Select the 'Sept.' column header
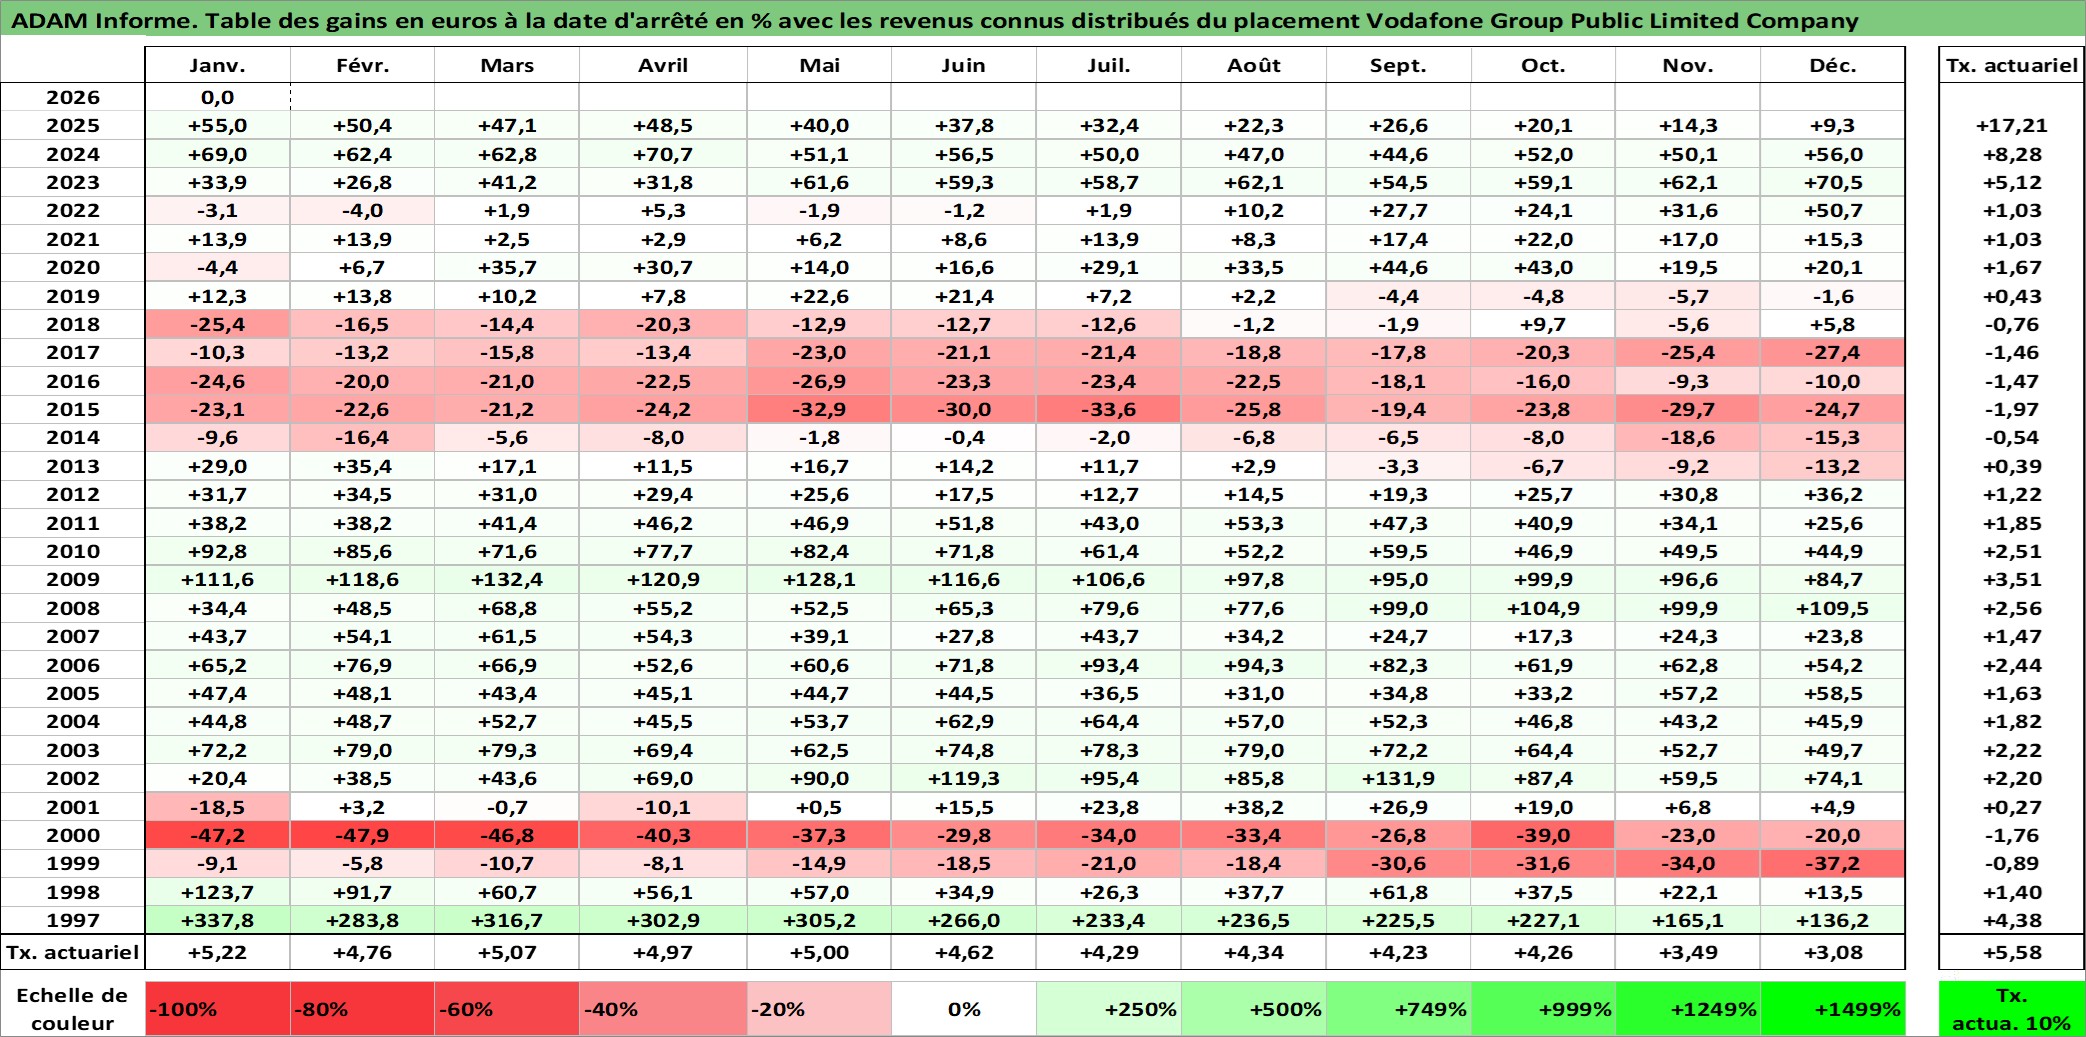Screen dimensions: 2086x1037 (1399, 65)
